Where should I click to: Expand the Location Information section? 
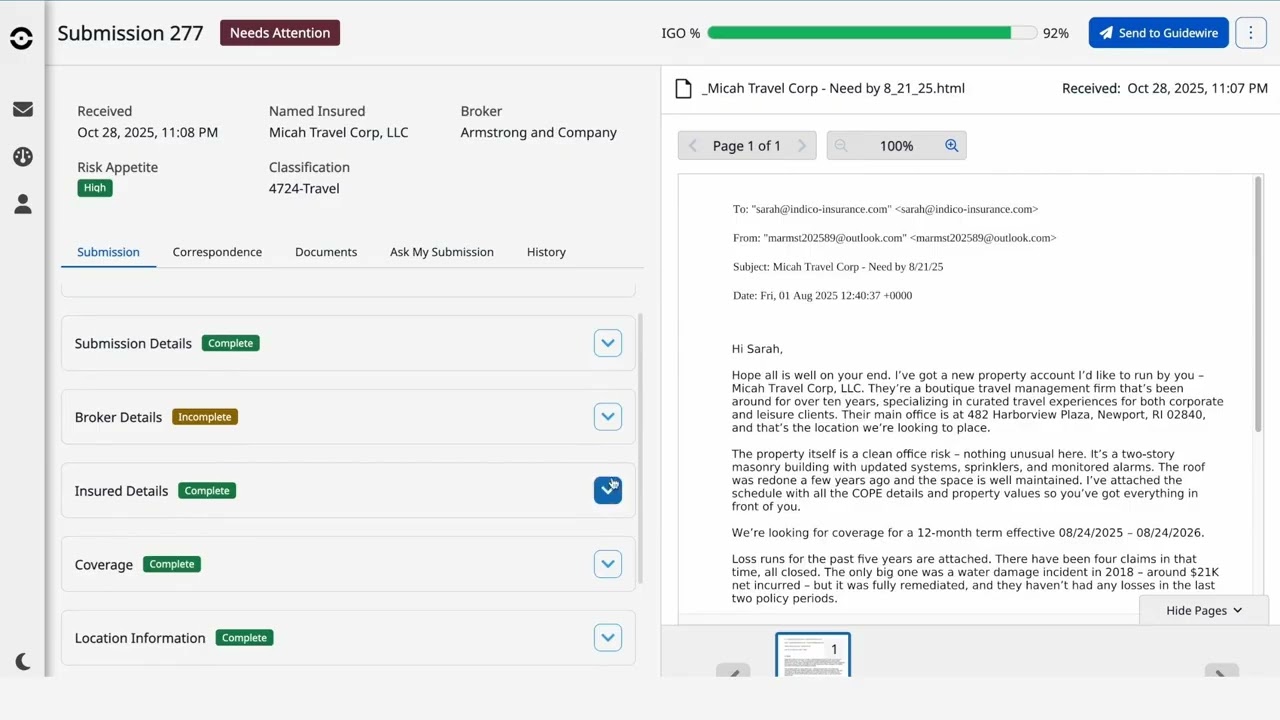pos(608,638)
